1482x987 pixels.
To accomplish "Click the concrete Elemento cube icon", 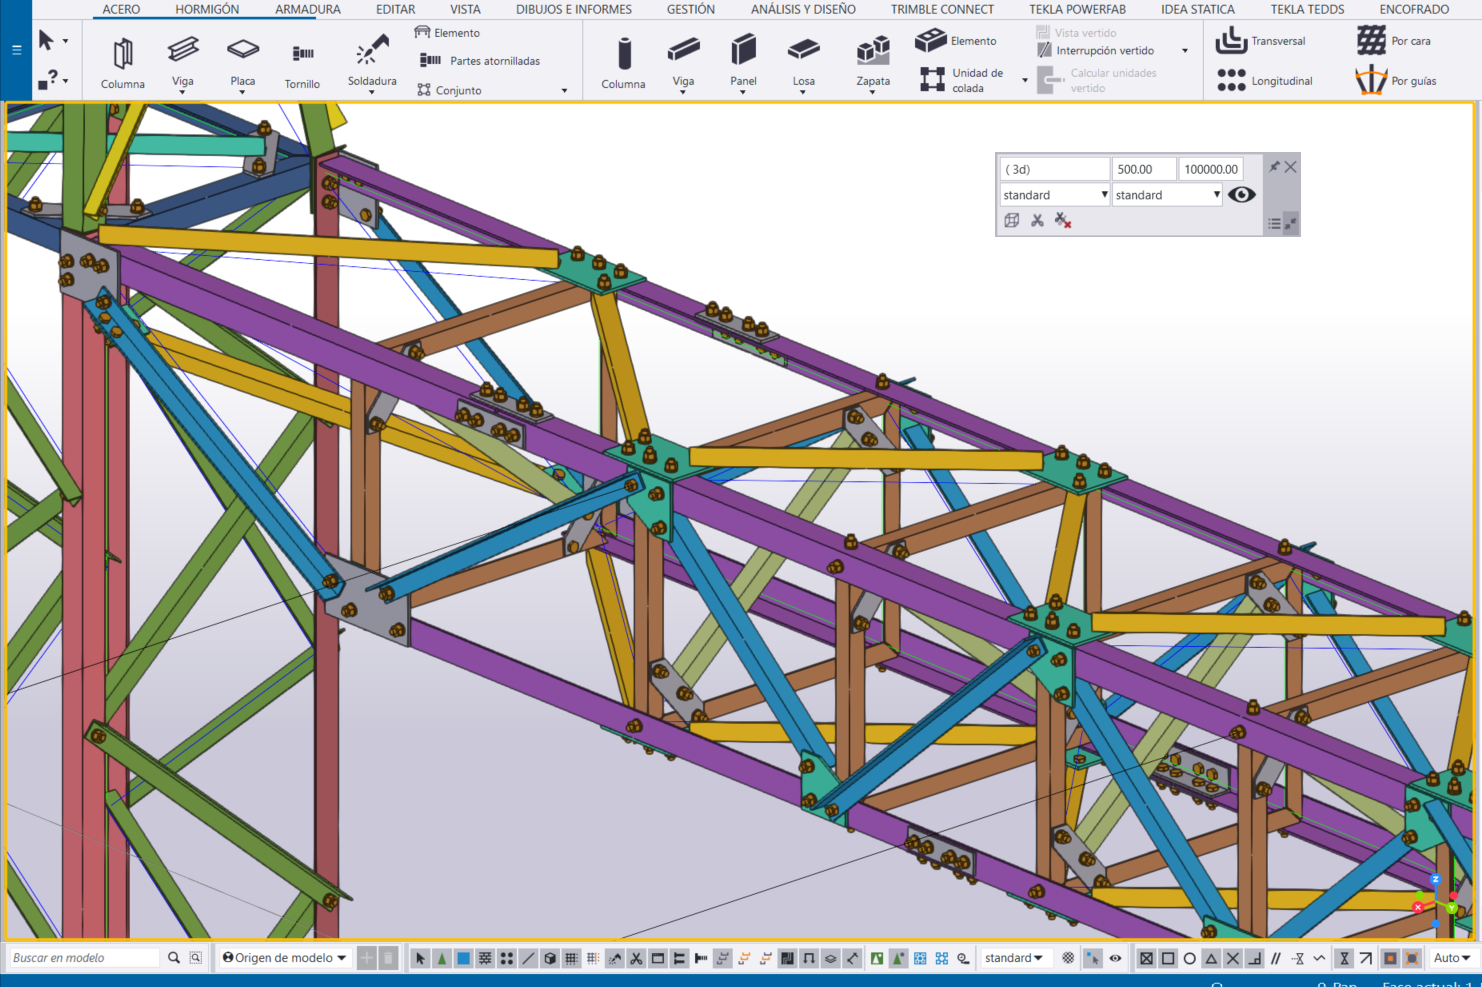I will click(930, 41).
